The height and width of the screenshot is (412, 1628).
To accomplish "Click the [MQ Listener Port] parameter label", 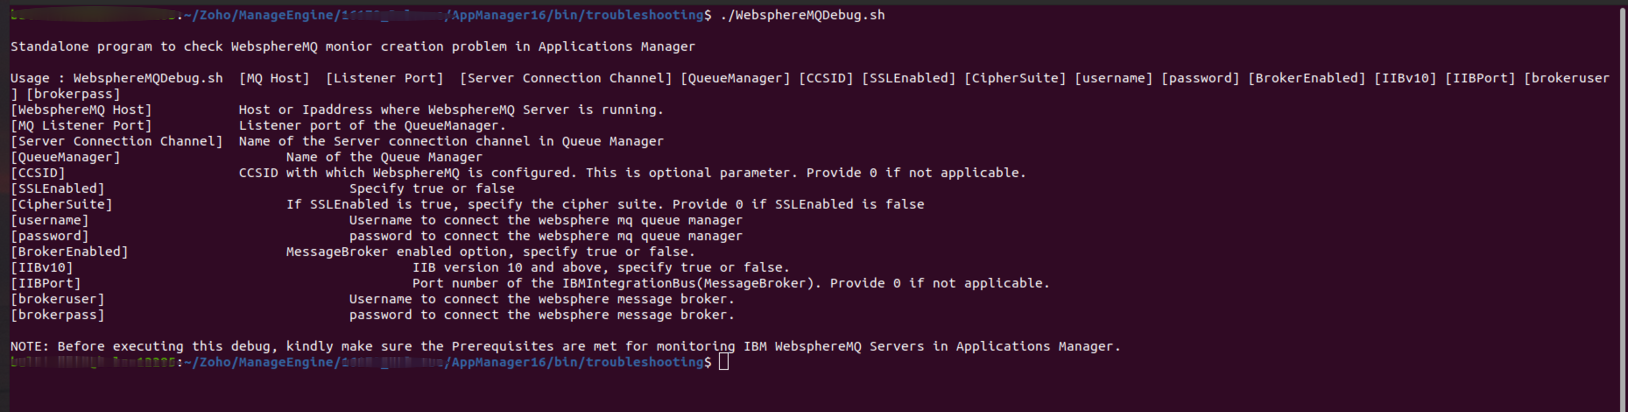I will tap(81, 126).
